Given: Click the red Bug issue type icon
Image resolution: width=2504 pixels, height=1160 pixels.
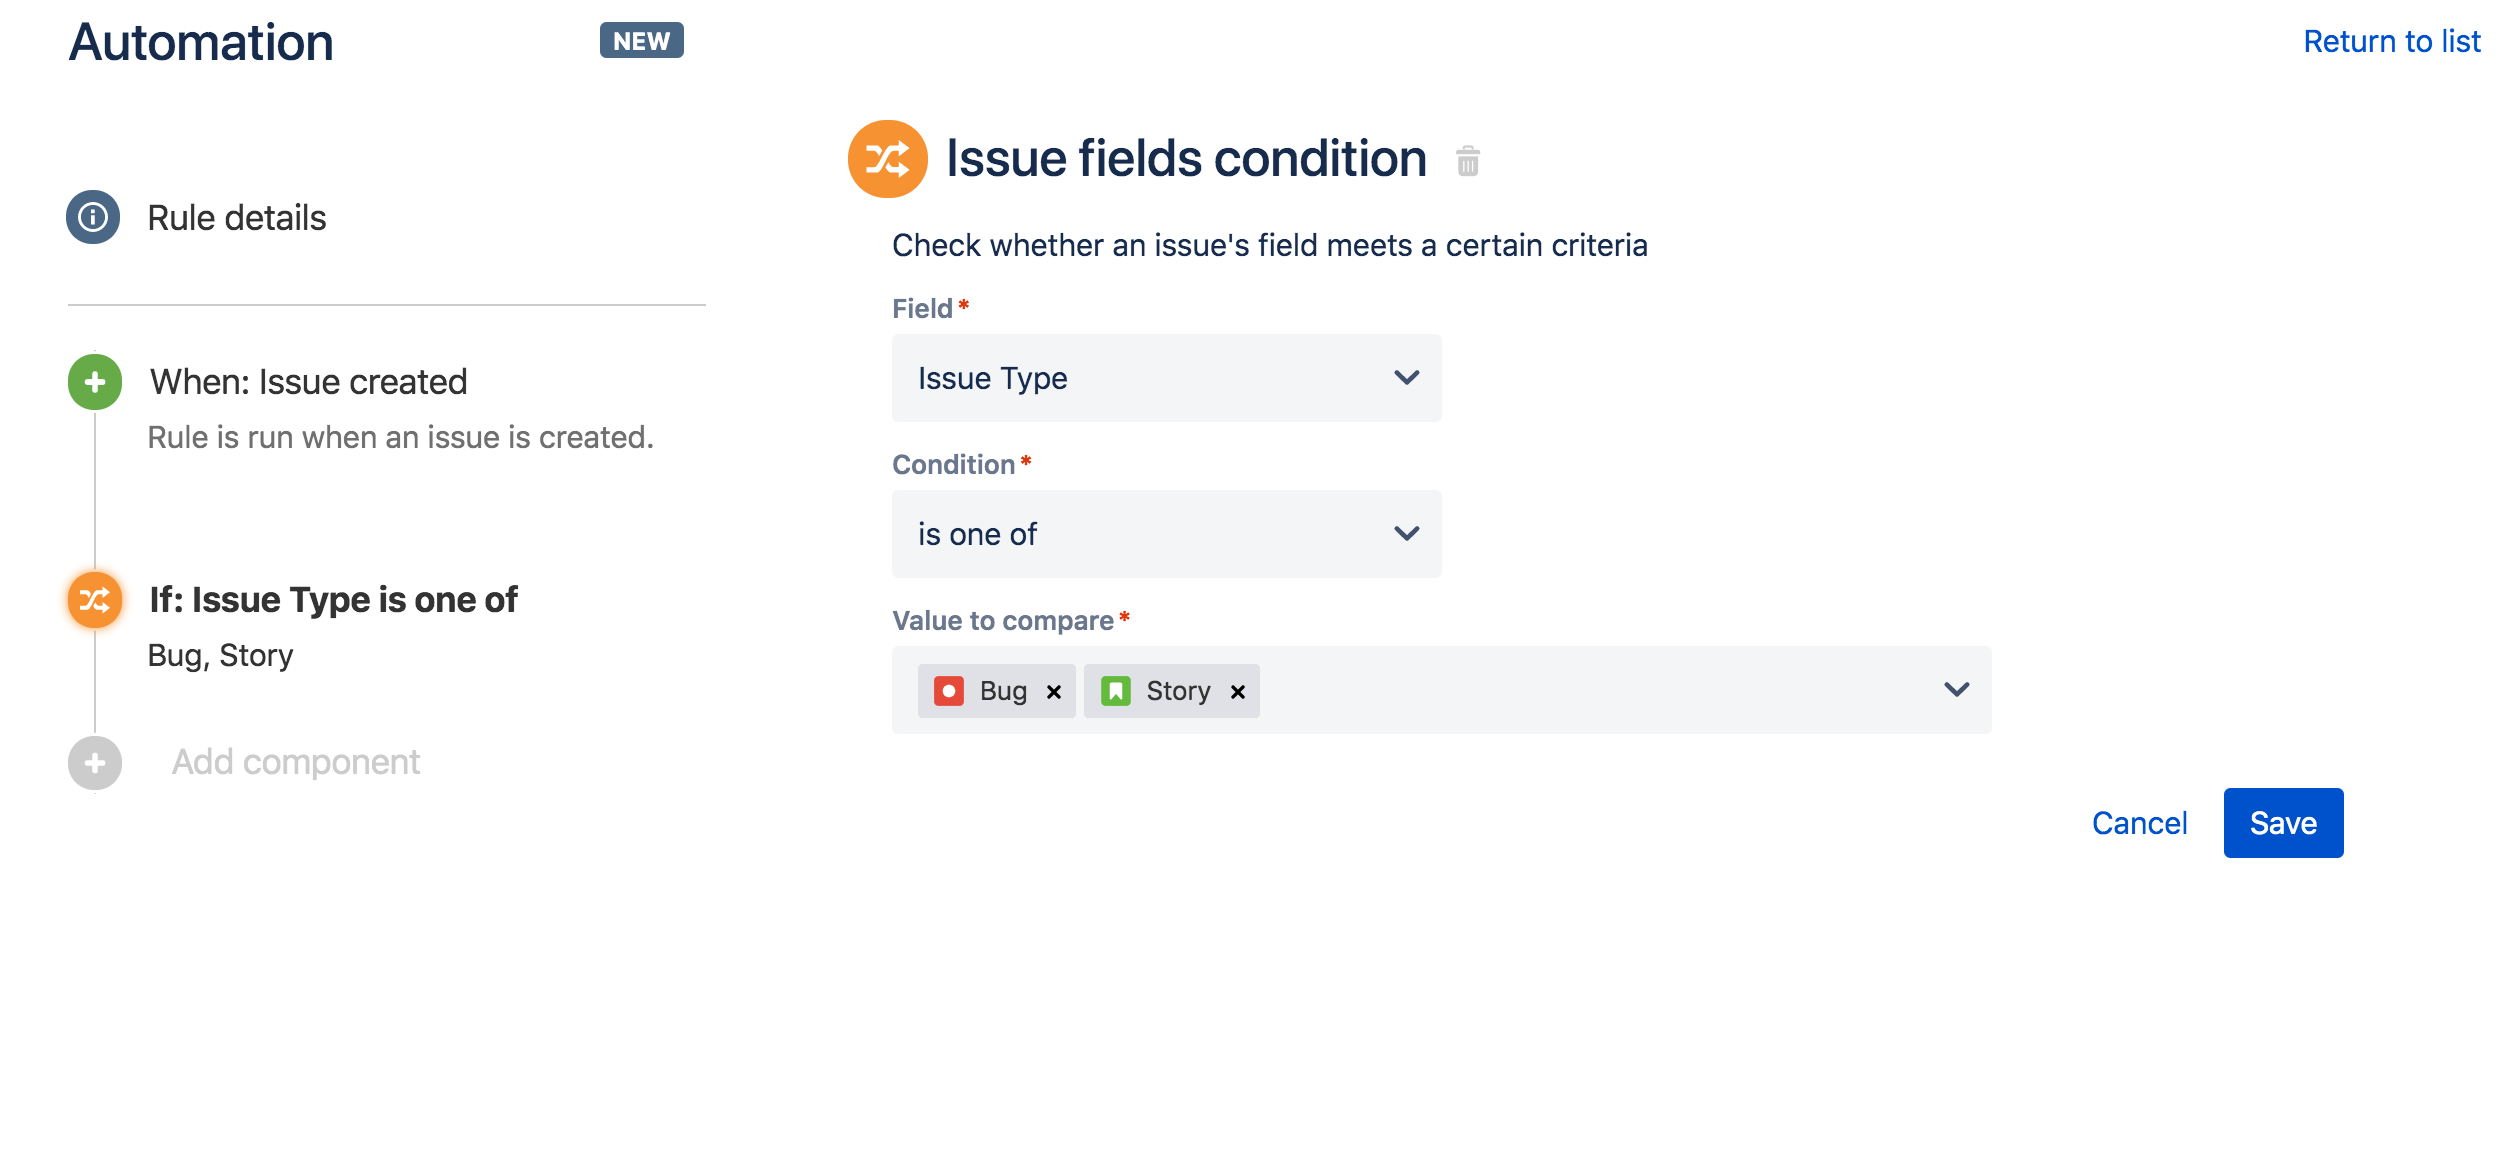Looking at the screenshot, I should point(948,691).
